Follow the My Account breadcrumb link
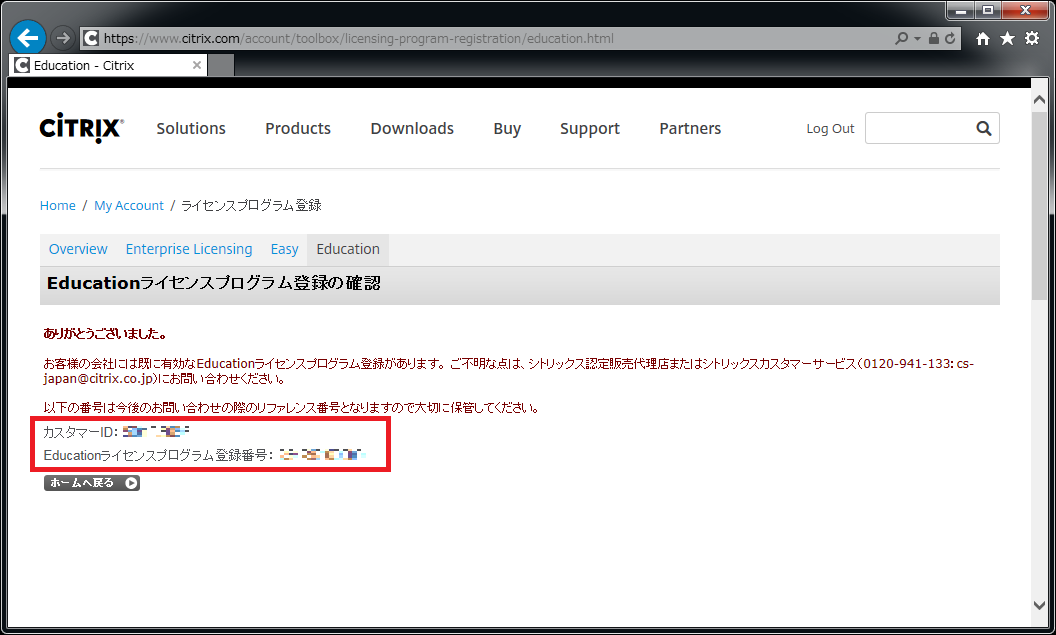Screen dimensions: 1056x635 [x=128, y=205]
